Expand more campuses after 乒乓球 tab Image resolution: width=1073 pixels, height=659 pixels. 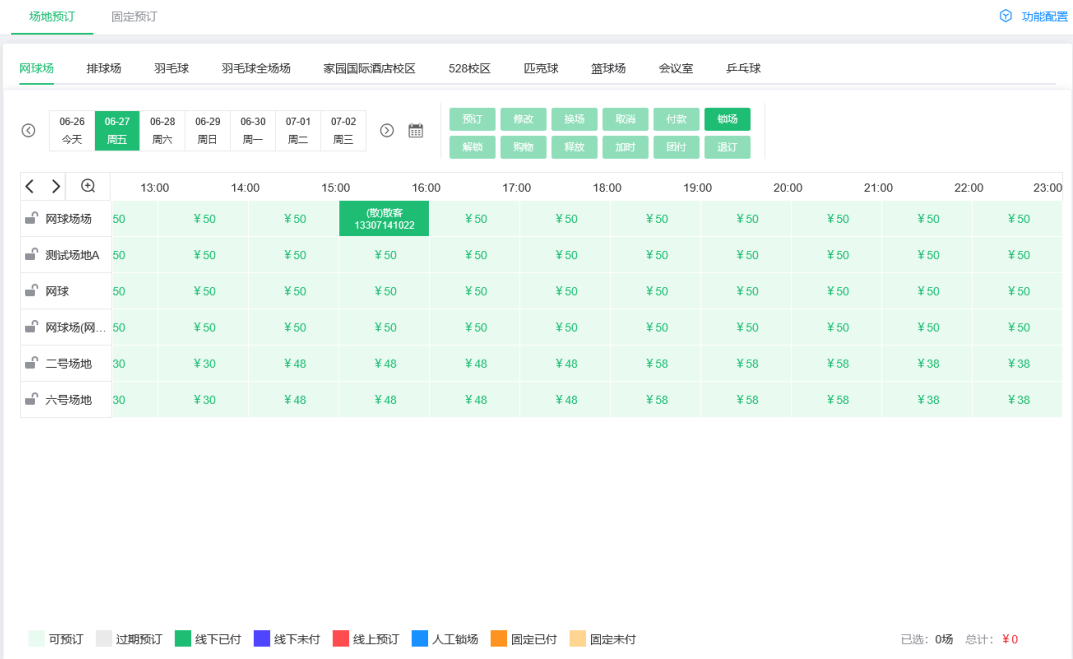[x=790, y=68]
